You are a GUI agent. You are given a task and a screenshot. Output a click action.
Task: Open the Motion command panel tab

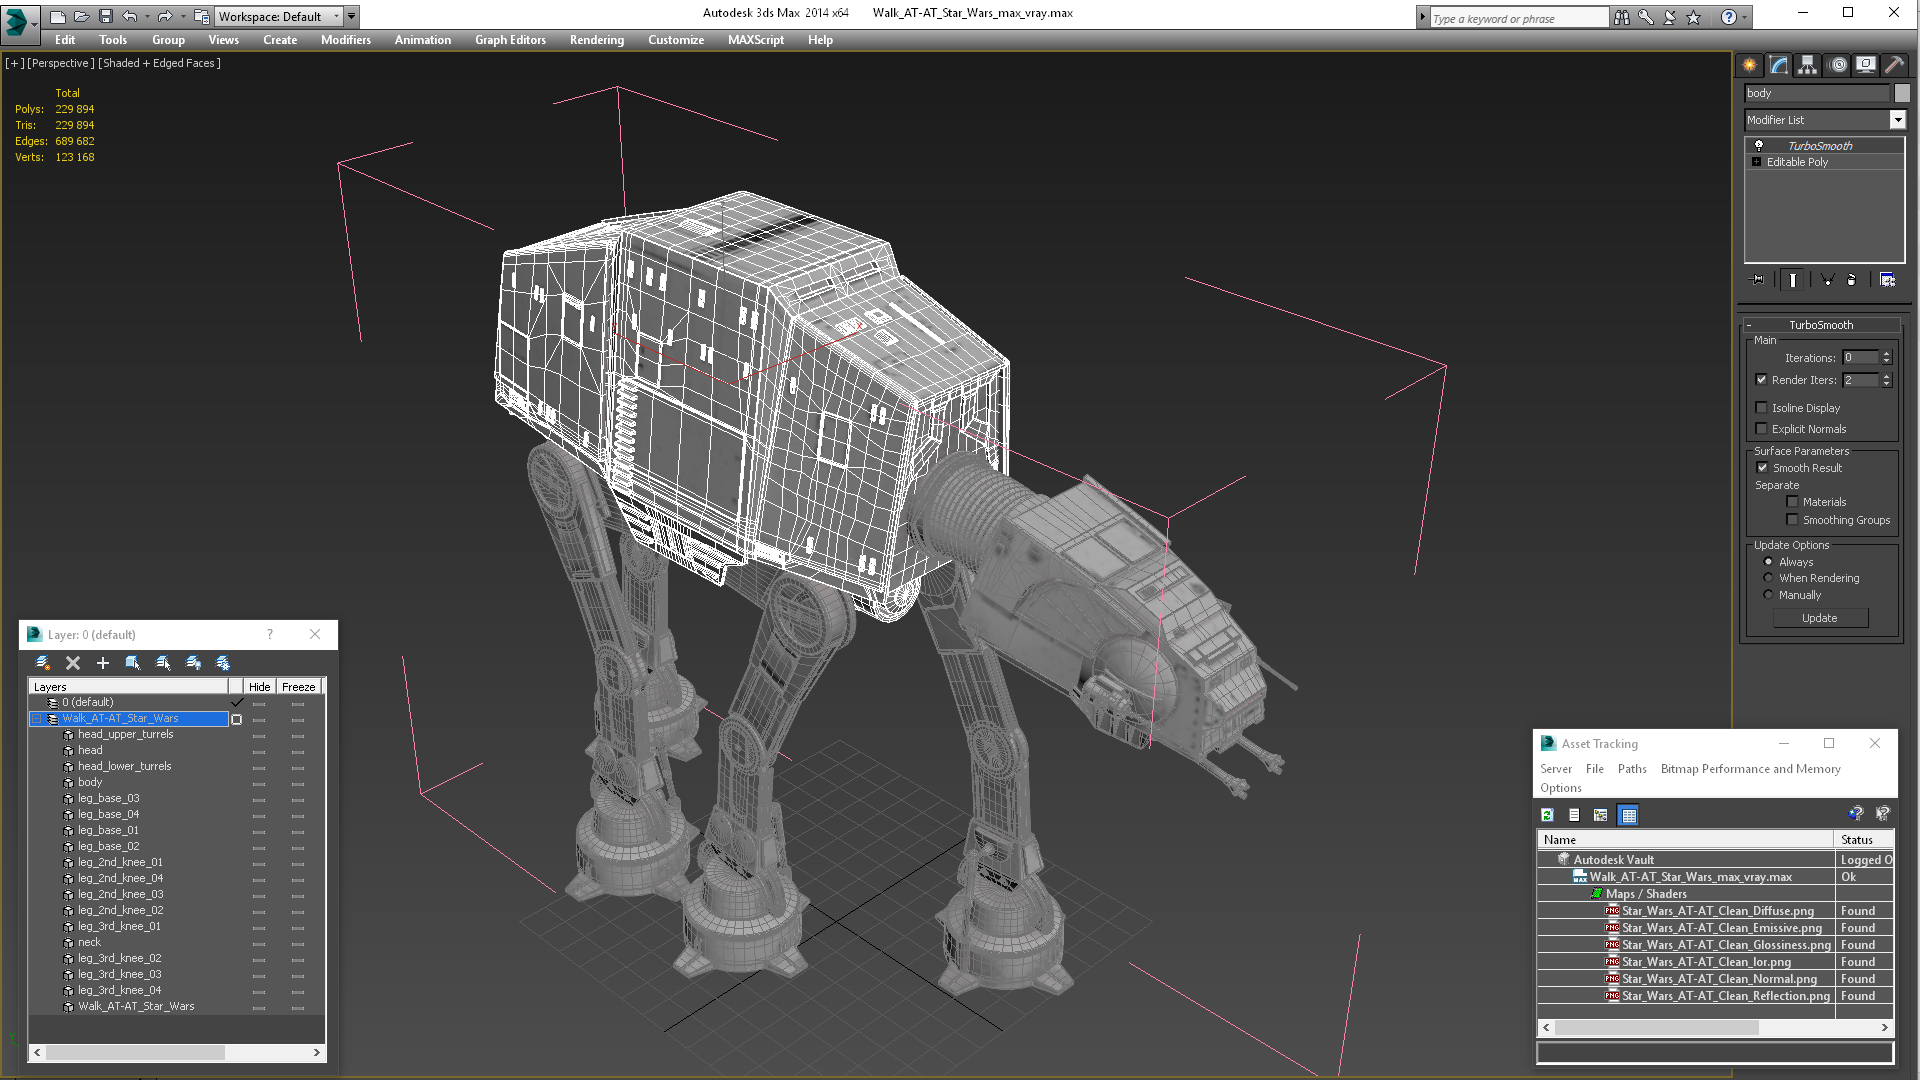tap(1838, 65)
